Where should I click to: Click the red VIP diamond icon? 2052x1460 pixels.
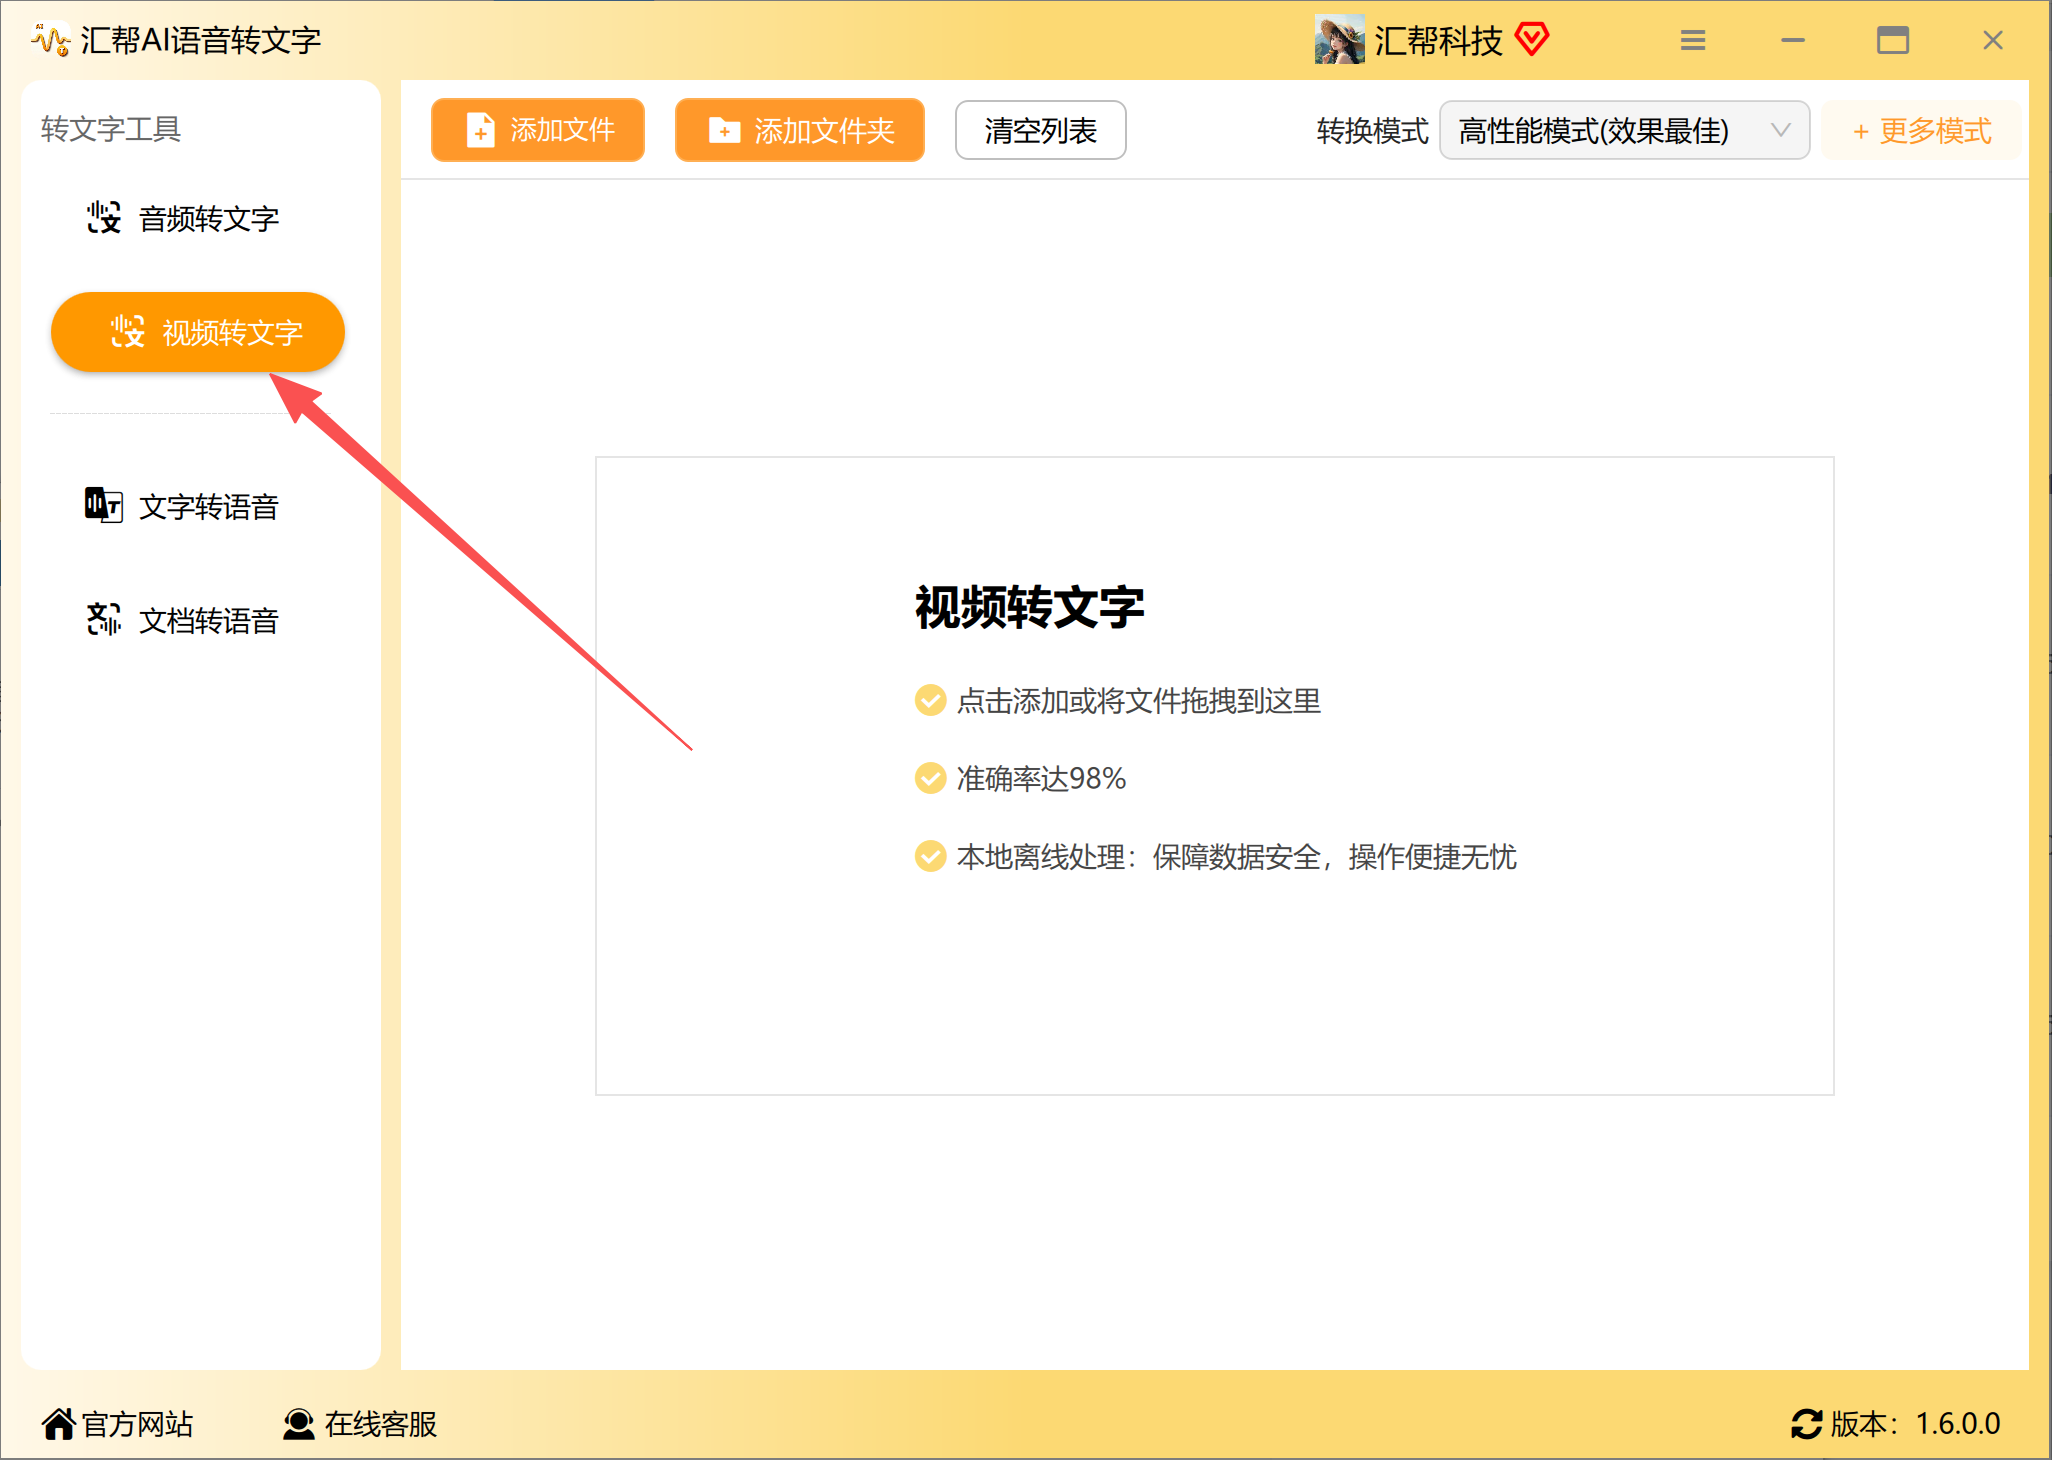[x=1532, y=39]
